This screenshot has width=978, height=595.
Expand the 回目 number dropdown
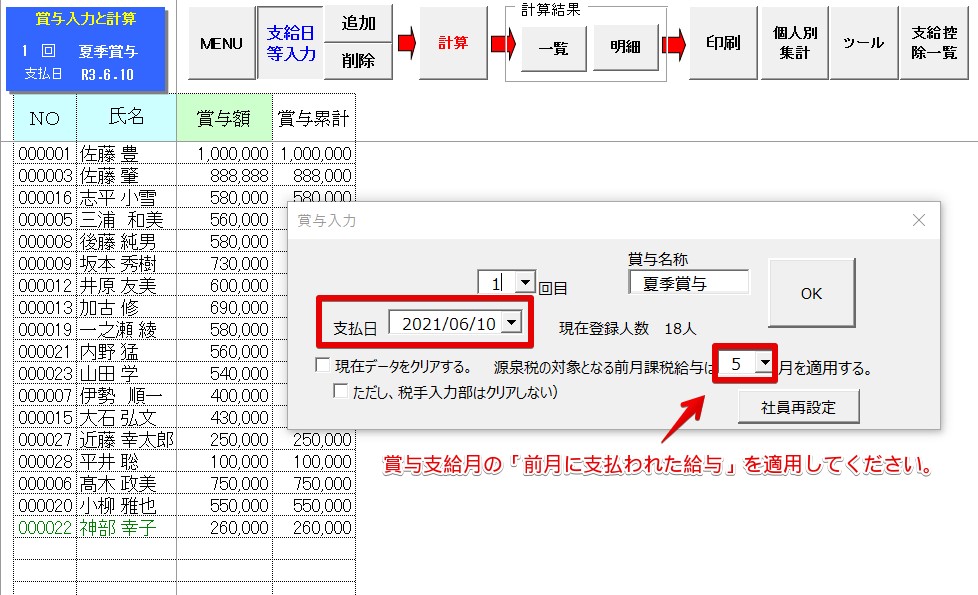coord(525,283)
